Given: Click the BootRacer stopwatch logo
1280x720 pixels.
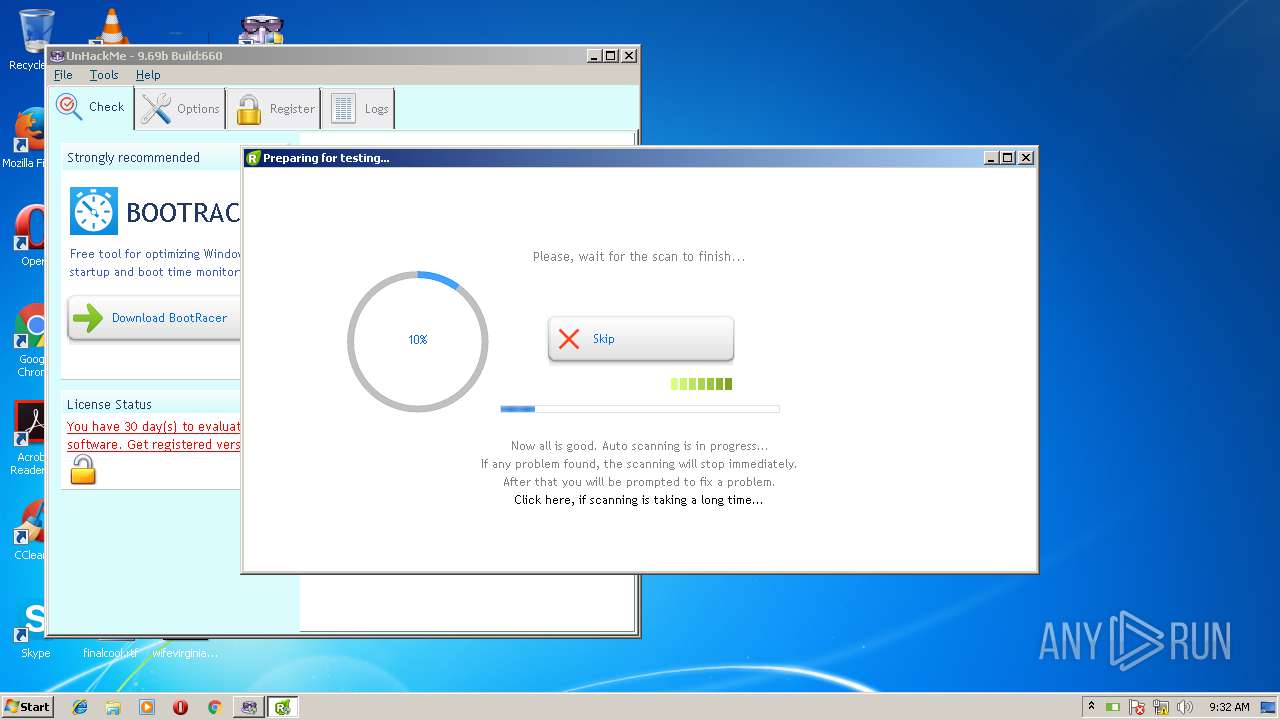Looking at the screenshot, I should click(94, 211).
